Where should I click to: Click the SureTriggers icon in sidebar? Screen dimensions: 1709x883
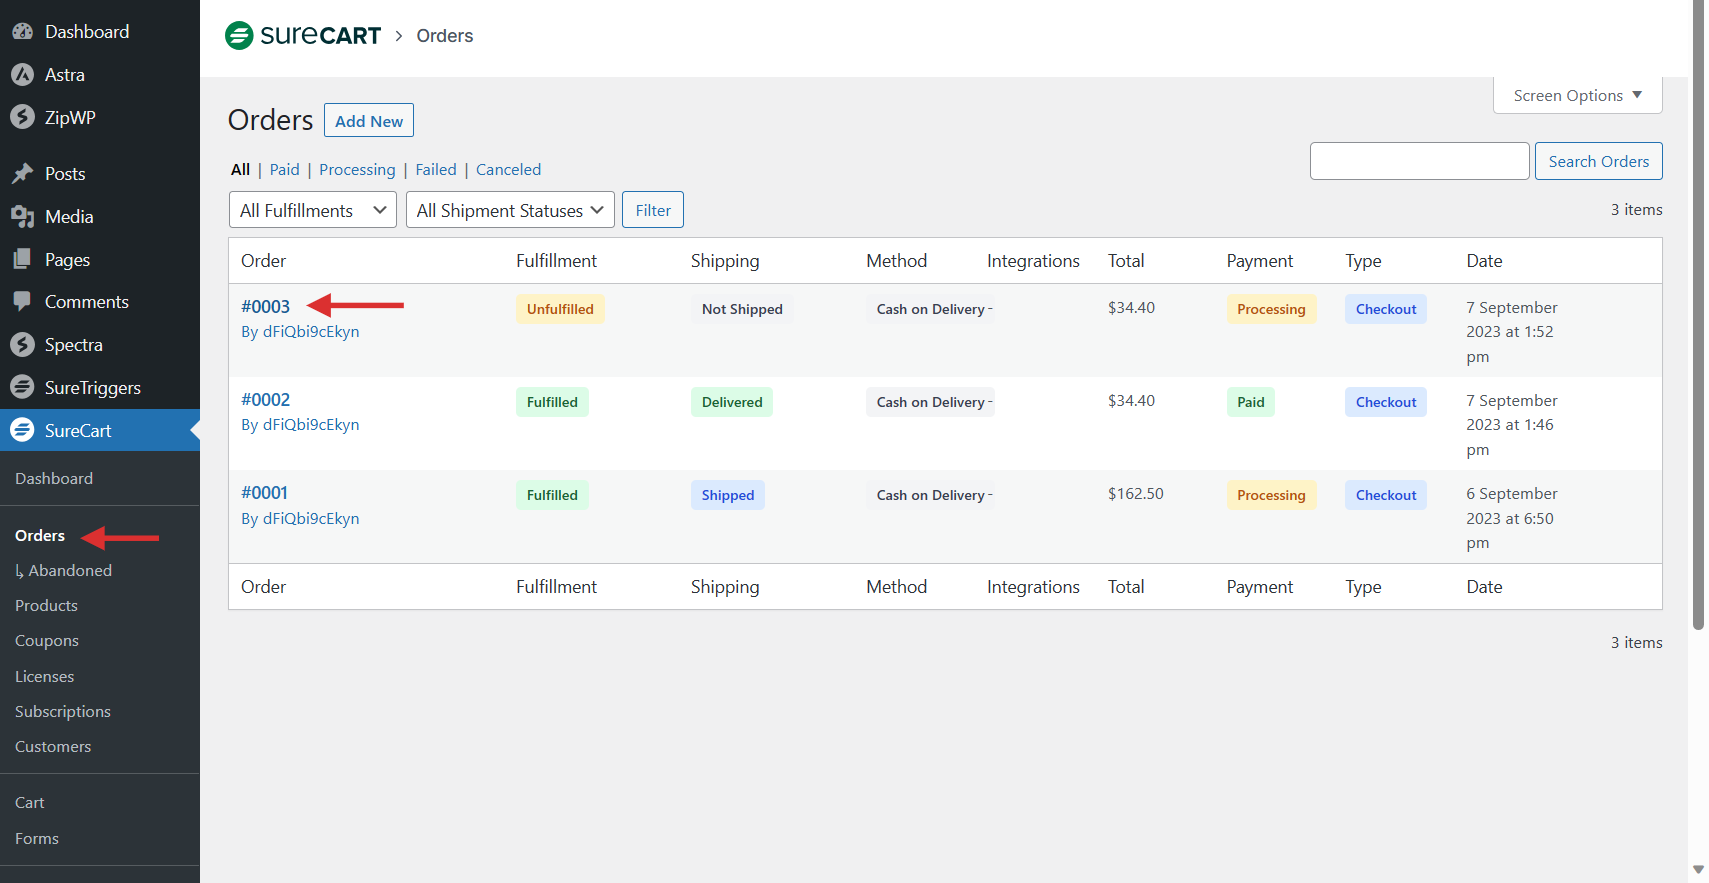tap(22, 388)
